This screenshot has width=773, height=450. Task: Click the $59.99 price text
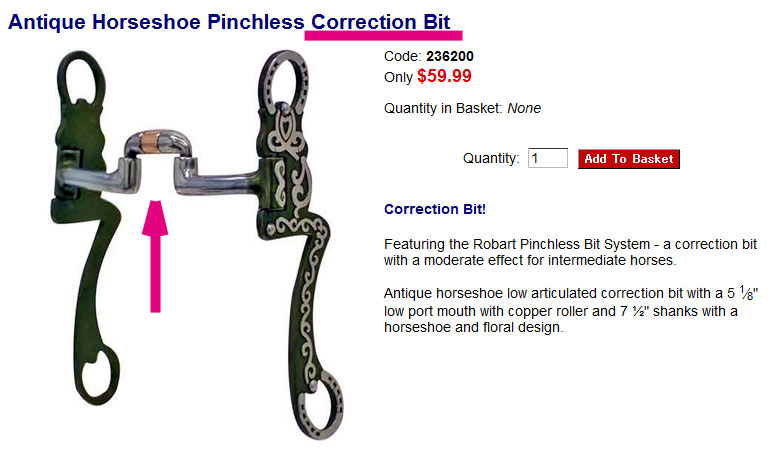tap(444, 76)
